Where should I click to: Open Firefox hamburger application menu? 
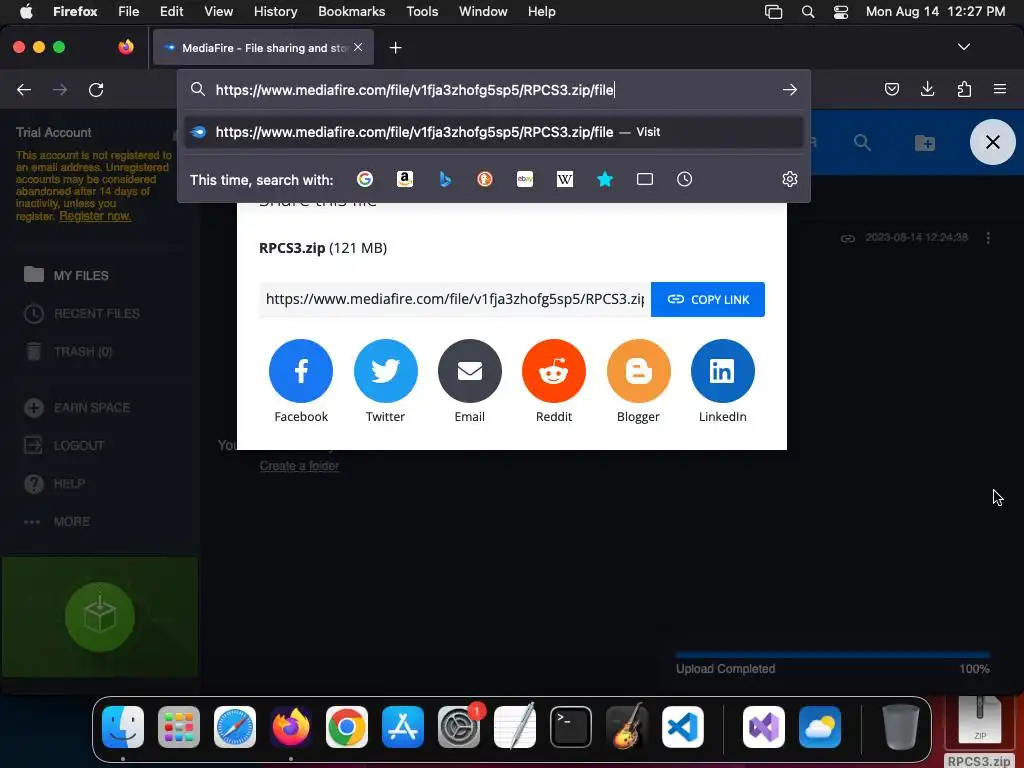tap(1000, 89)
